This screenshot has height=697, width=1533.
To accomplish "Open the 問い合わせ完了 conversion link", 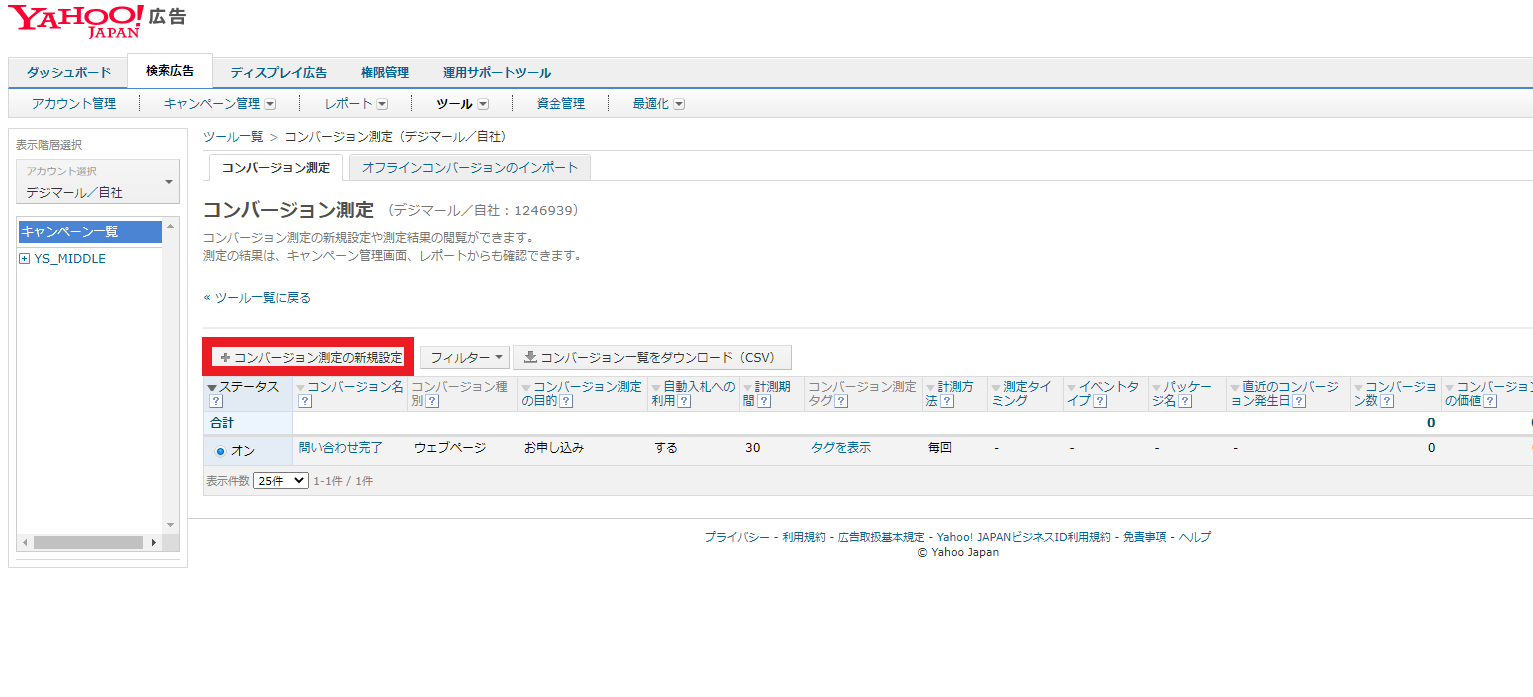I will click(341, 448).
